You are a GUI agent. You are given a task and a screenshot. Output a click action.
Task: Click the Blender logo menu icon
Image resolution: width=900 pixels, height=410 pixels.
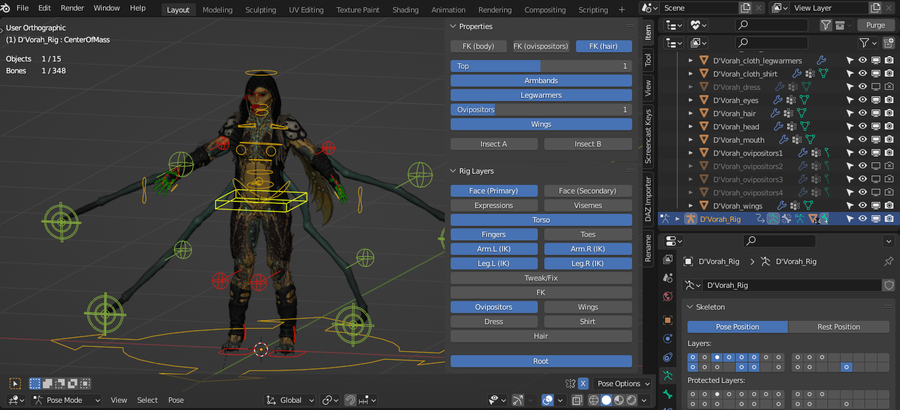[x=6, y=9]
